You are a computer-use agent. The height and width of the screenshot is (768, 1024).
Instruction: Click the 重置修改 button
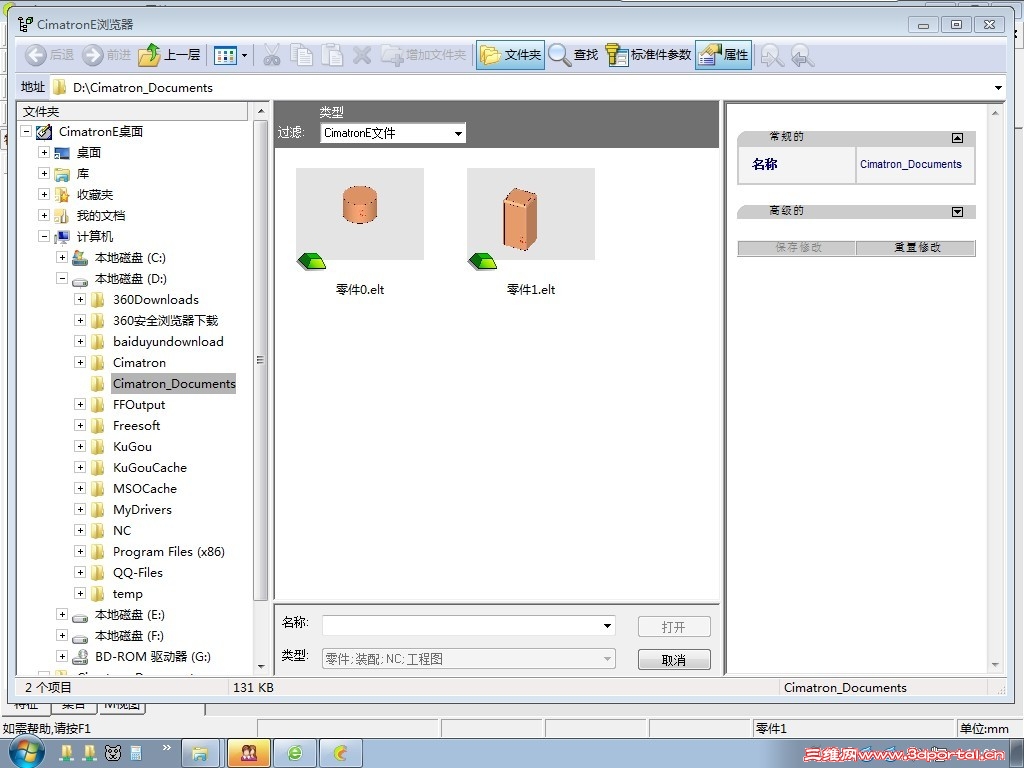click(x=916, y=248)
